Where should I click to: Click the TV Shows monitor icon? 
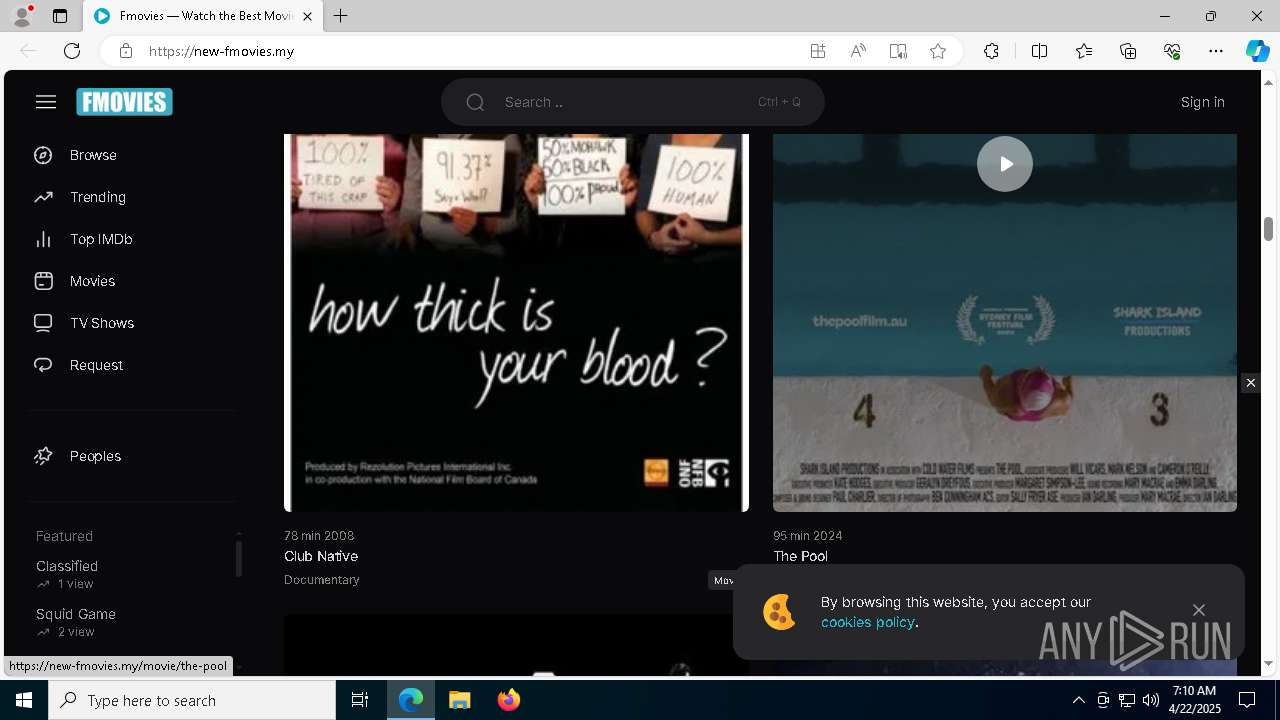[43, 323]
